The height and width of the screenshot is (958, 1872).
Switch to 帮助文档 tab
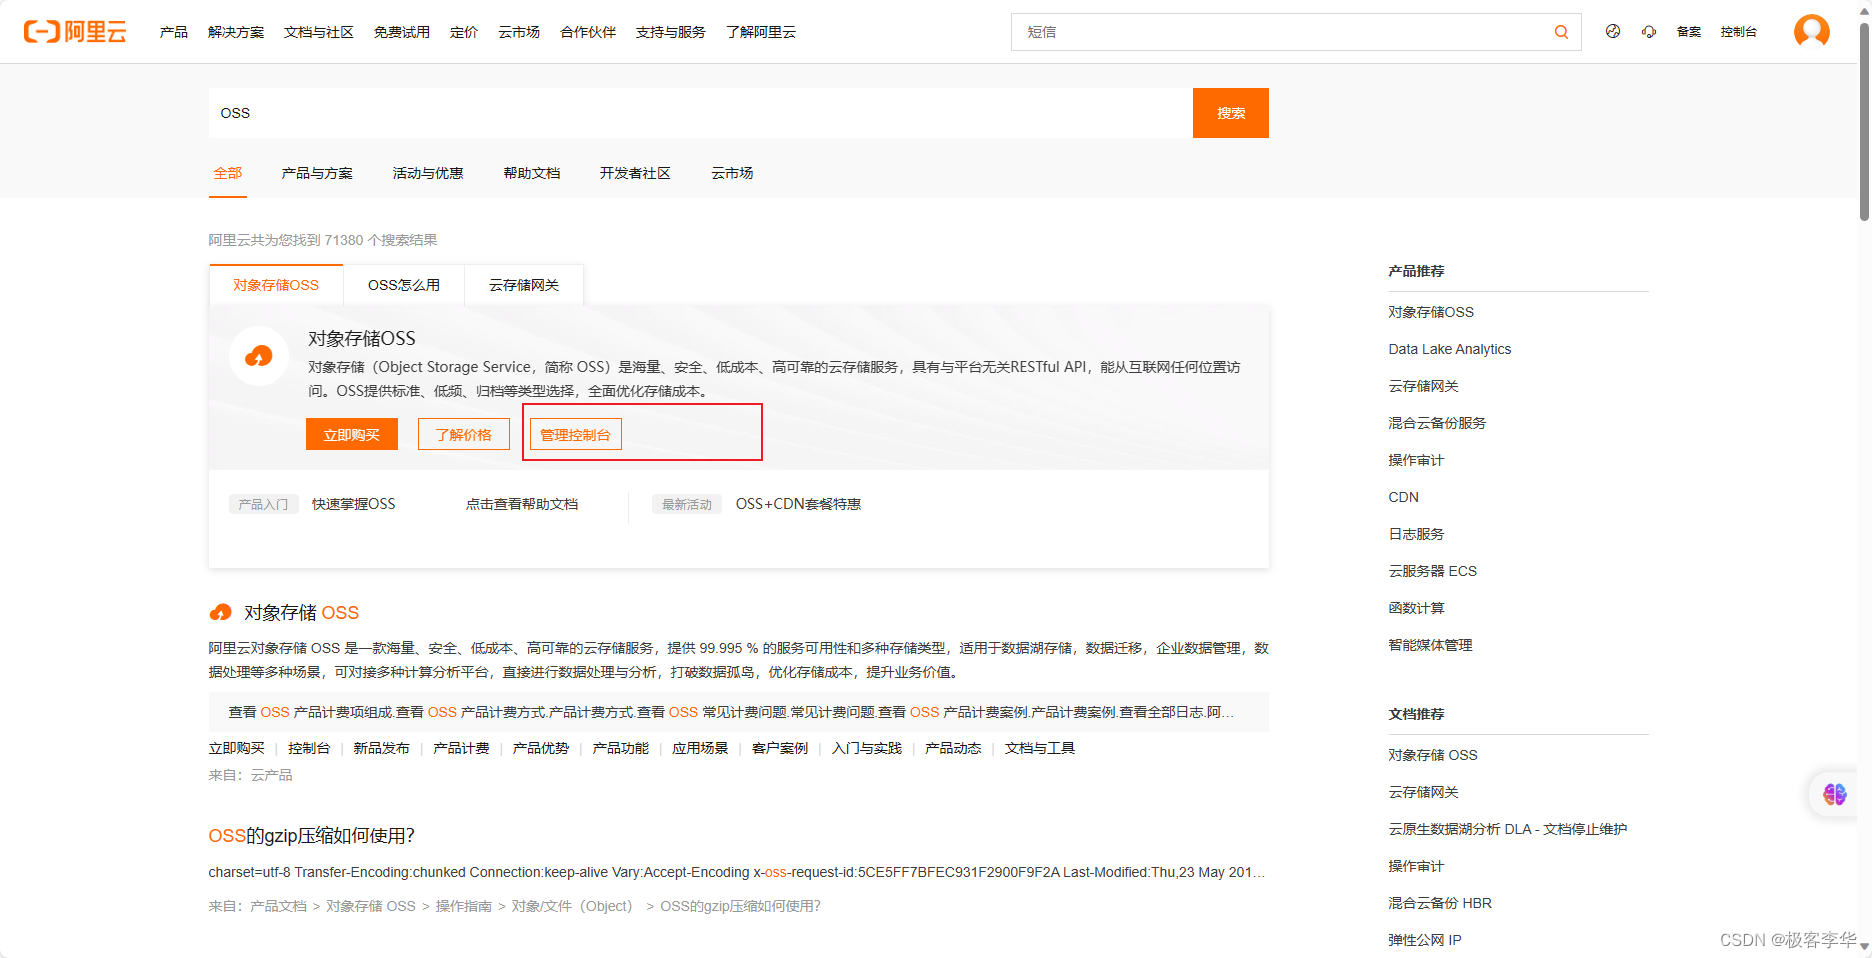532,173
